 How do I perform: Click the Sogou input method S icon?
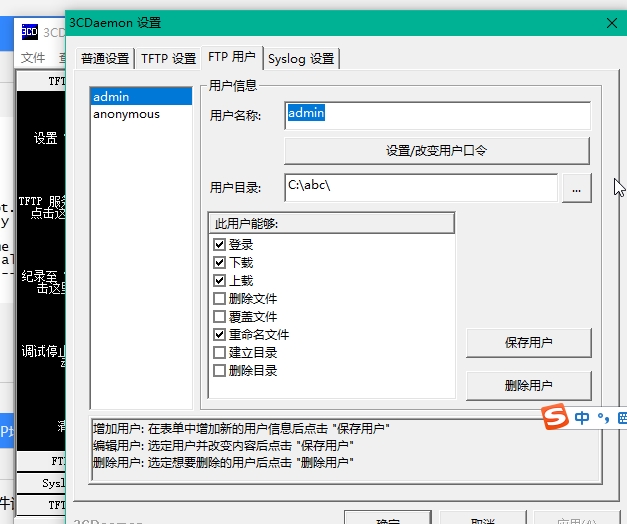point(555,416)
